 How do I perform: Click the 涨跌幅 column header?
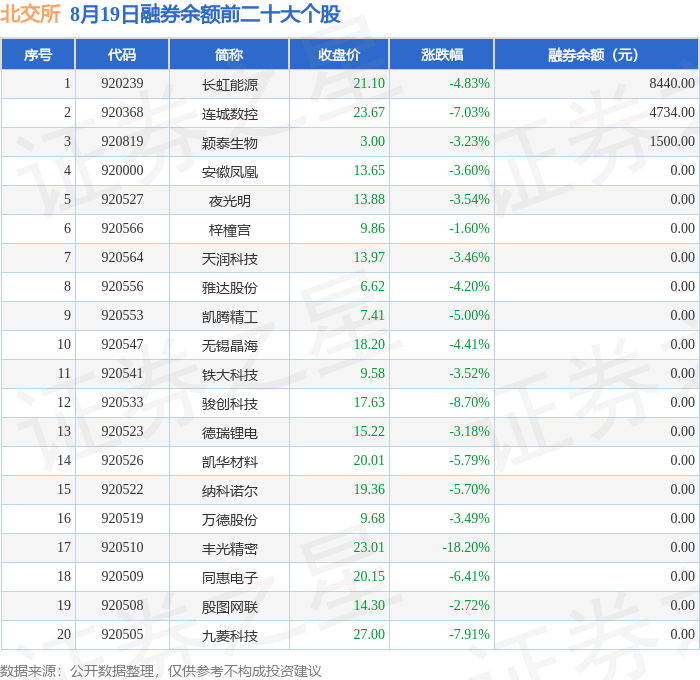[442, 54]
